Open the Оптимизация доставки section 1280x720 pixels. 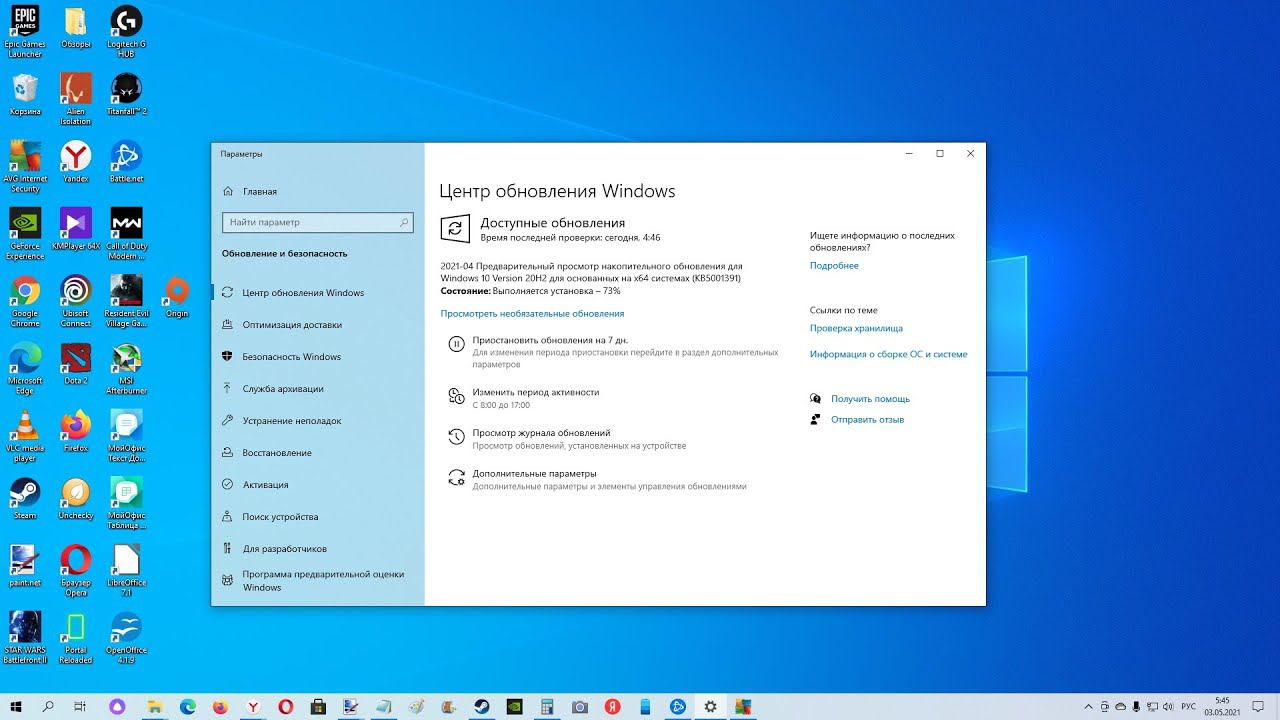318,325
